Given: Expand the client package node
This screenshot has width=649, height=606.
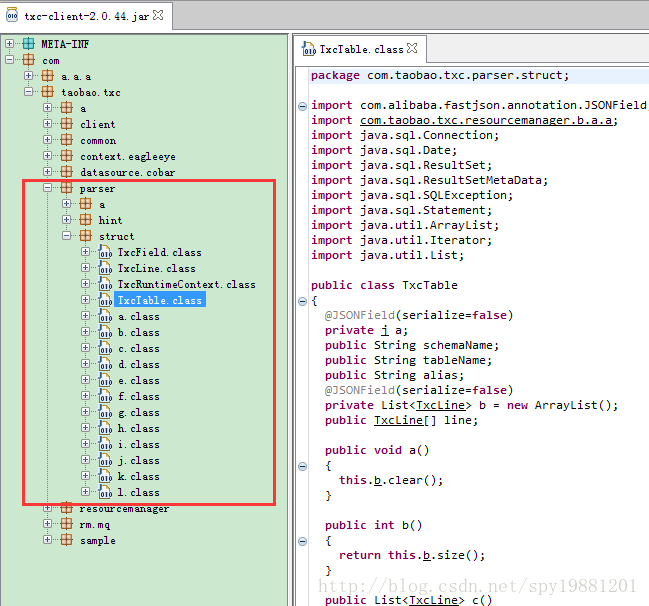Looking at the screenshot, I should [x=48, y=124].
